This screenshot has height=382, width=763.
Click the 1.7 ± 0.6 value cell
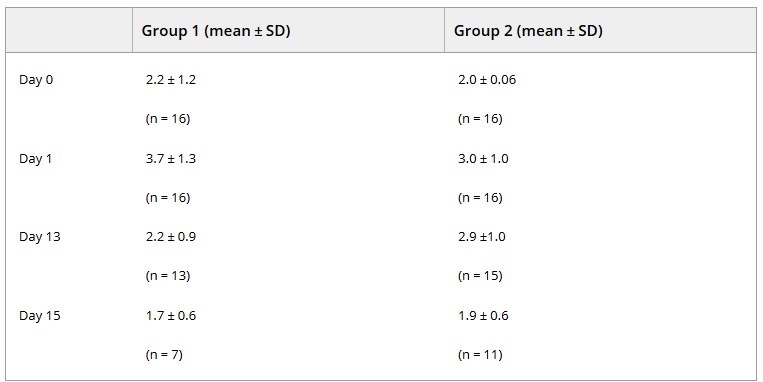point(170,315)
